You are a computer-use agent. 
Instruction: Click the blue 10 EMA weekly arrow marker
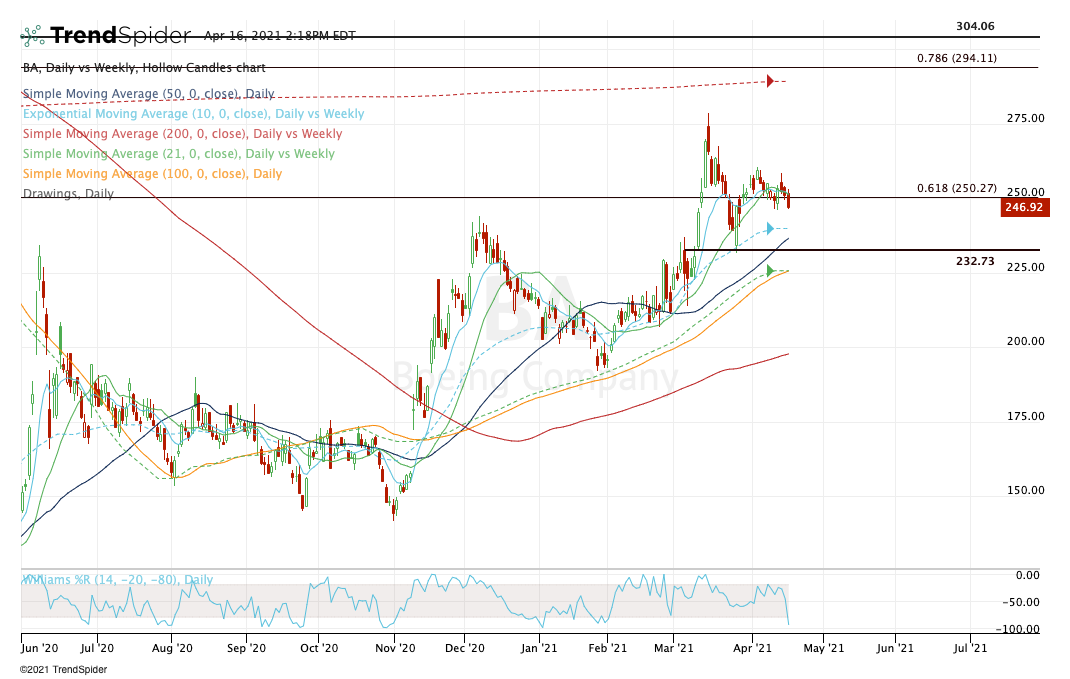[770, 229]
